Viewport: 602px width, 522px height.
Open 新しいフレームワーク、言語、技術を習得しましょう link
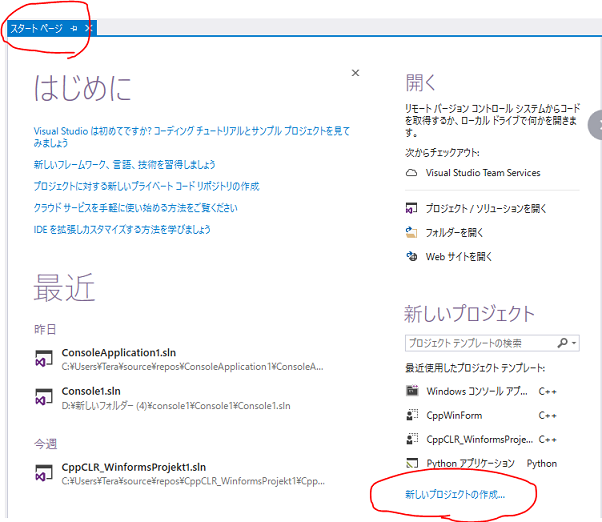click(x=124, y=165)
